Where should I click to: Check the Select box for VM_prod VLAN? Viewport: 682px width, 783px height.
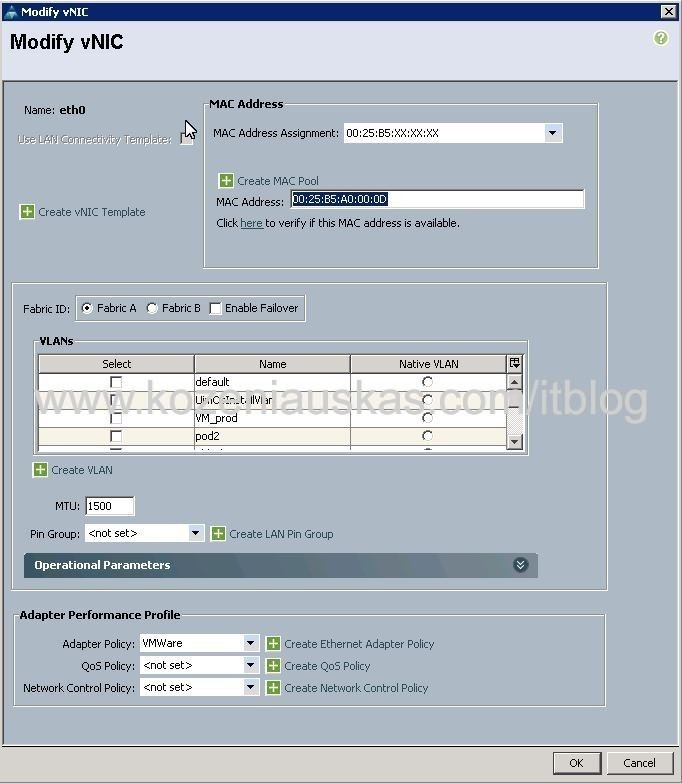[116, 418]
